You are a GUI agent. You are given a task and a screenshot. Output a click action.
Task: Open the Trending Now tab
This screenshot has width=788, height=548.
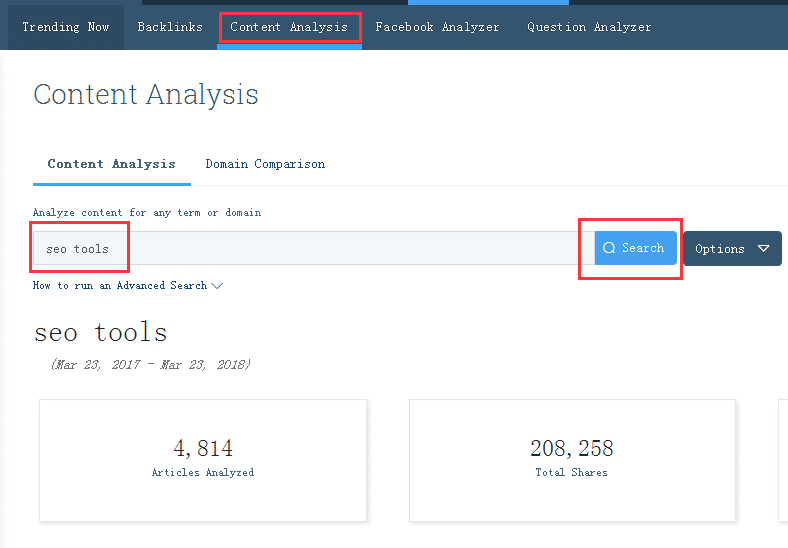point(65,27)
